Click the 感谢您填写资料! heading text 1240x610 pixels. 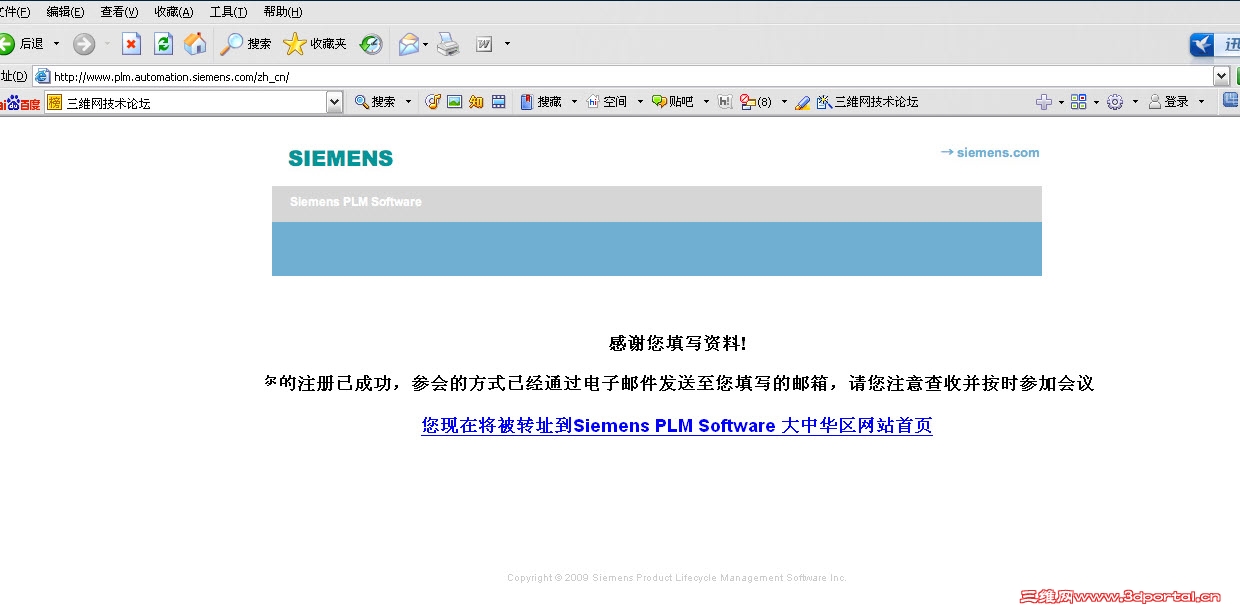click(x=677, y=344)
